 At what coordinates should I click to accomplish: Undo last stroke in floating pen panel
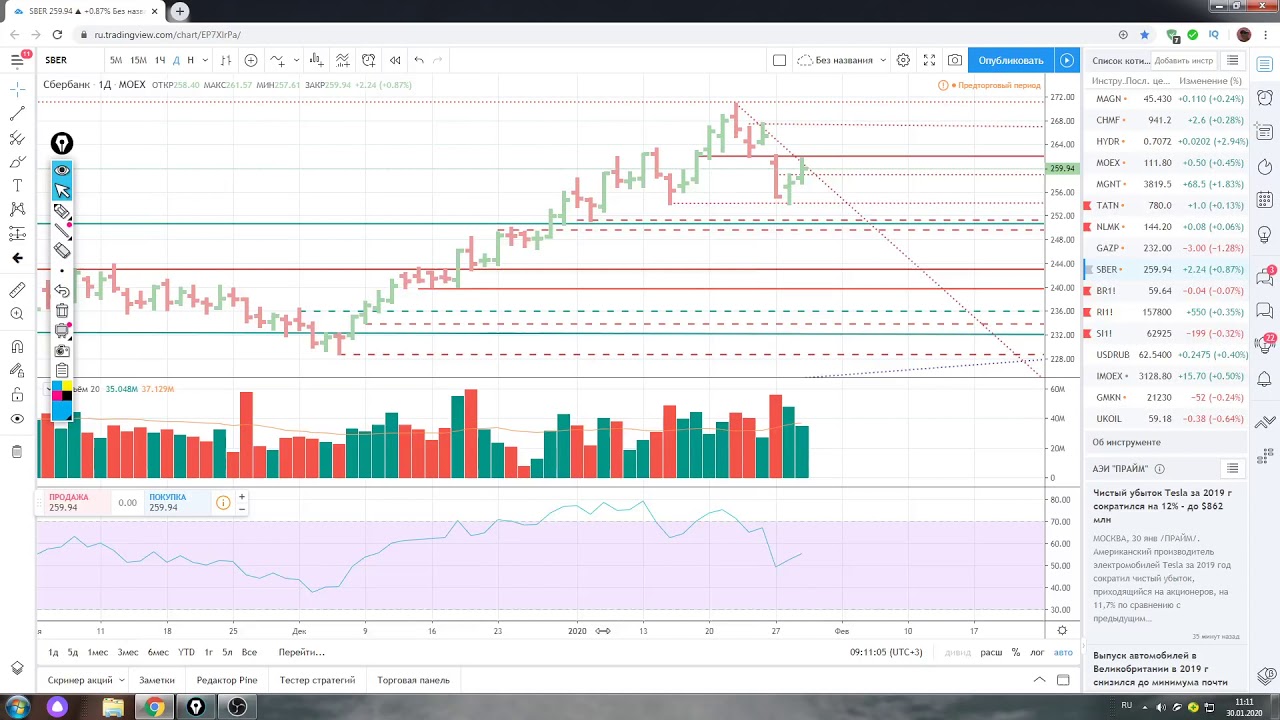62,291
